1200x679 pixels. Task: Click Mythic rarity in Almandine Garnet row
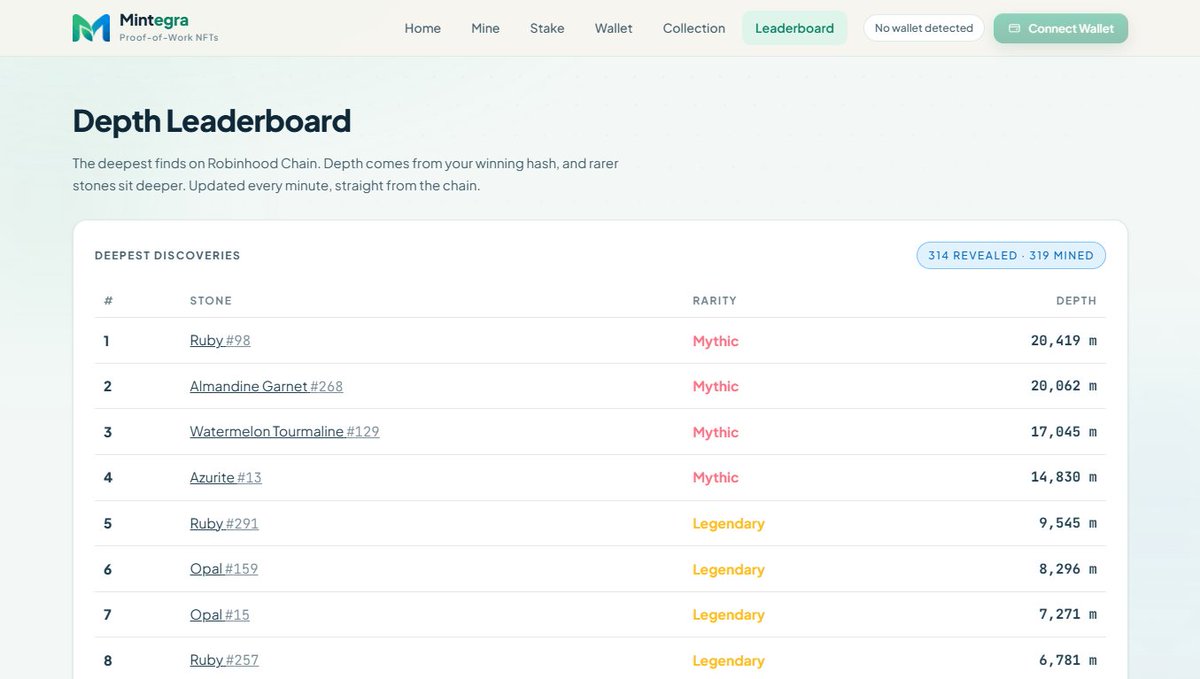716,386
